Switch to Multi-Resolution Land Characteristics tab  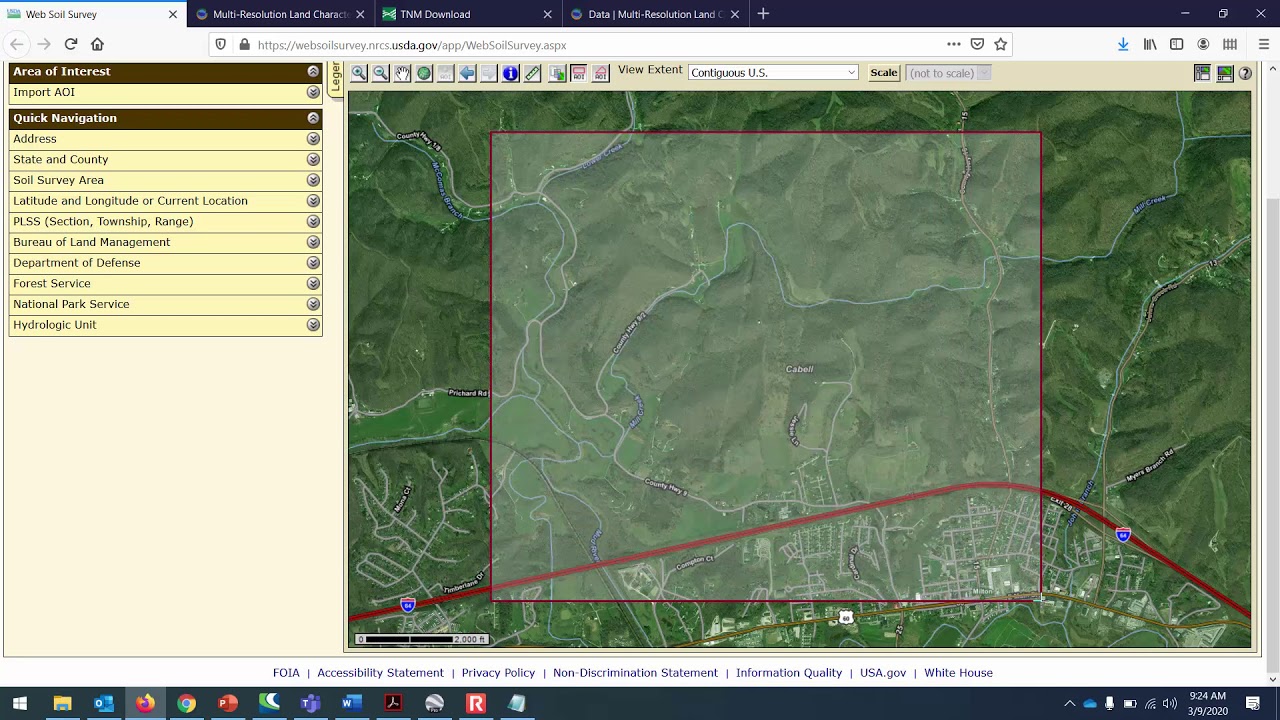click(x=280, y=14)
